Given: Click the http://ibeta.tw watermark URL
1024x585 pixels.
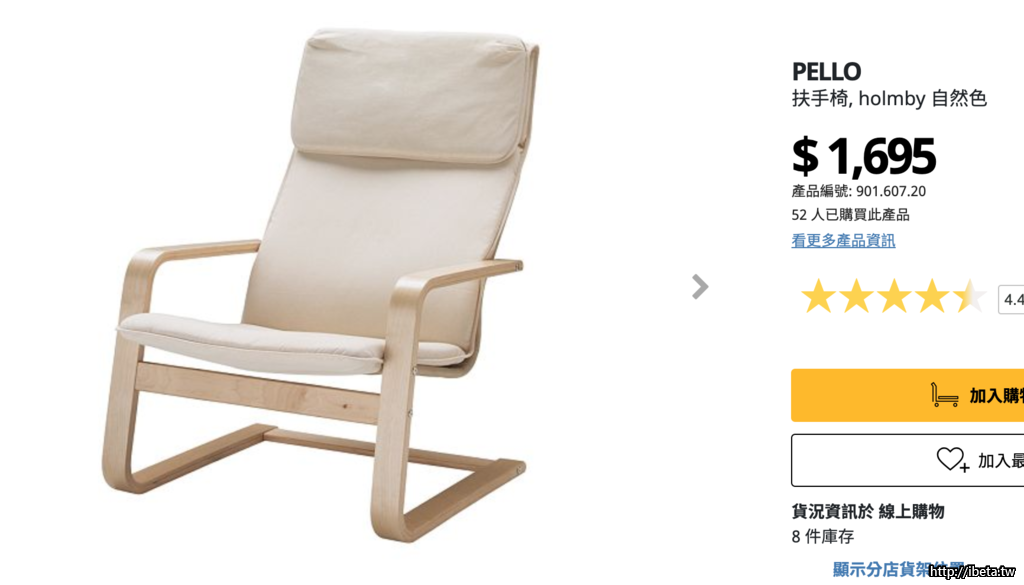Looking at the screenshot, I should coord(973,572).
